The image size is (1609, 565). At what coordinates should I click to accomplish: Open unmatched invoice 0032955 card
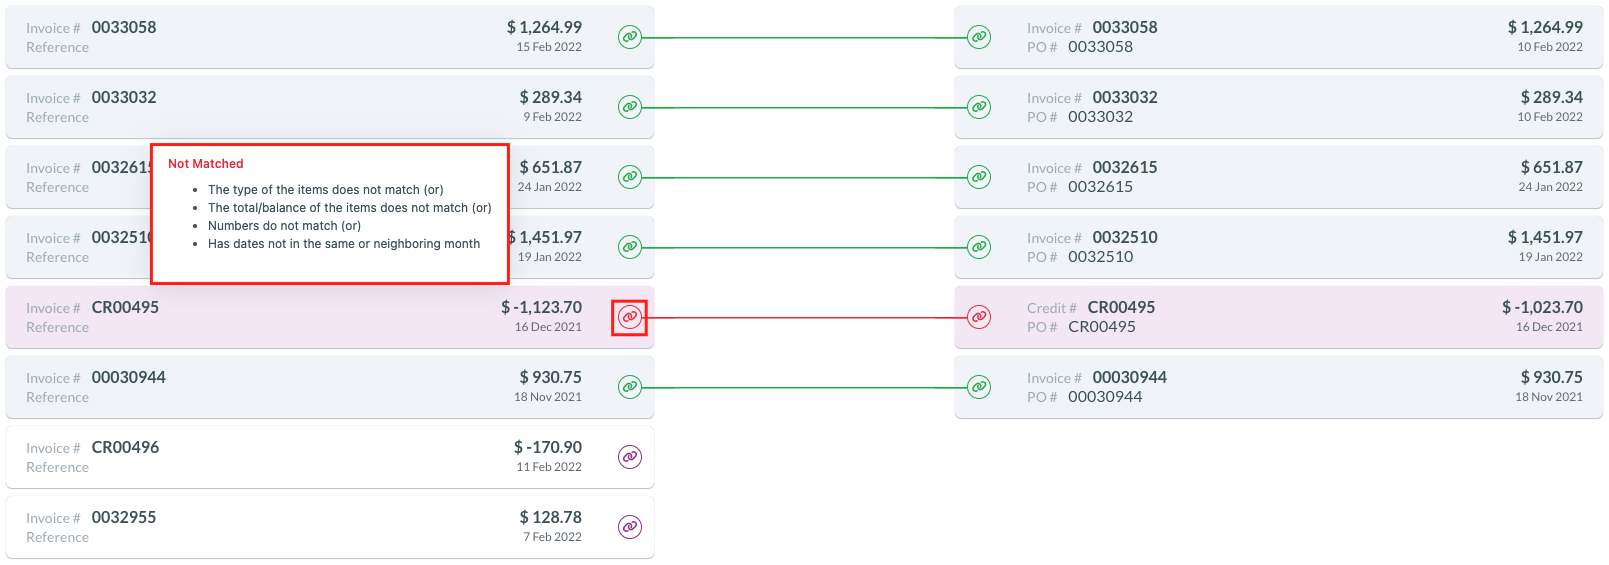[330, 527]
